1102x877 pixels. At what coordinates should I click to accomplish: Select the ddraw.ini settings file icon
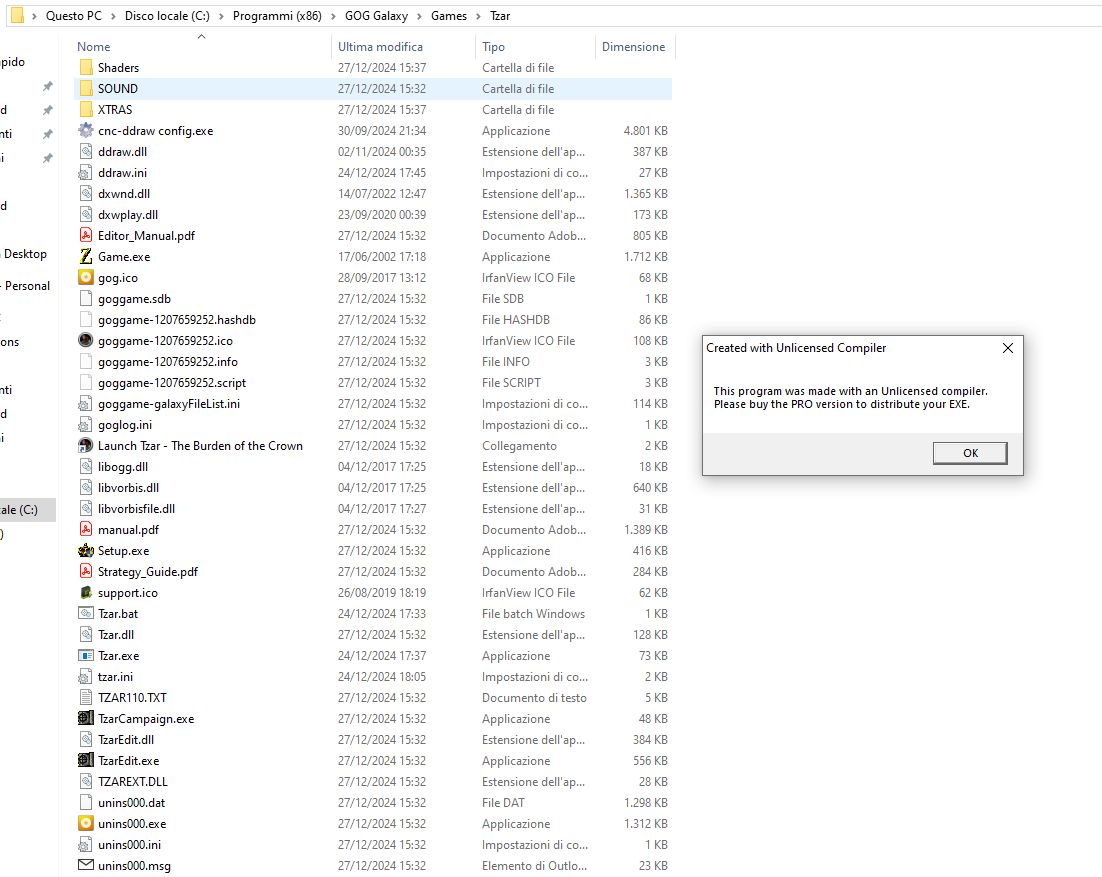86,173
